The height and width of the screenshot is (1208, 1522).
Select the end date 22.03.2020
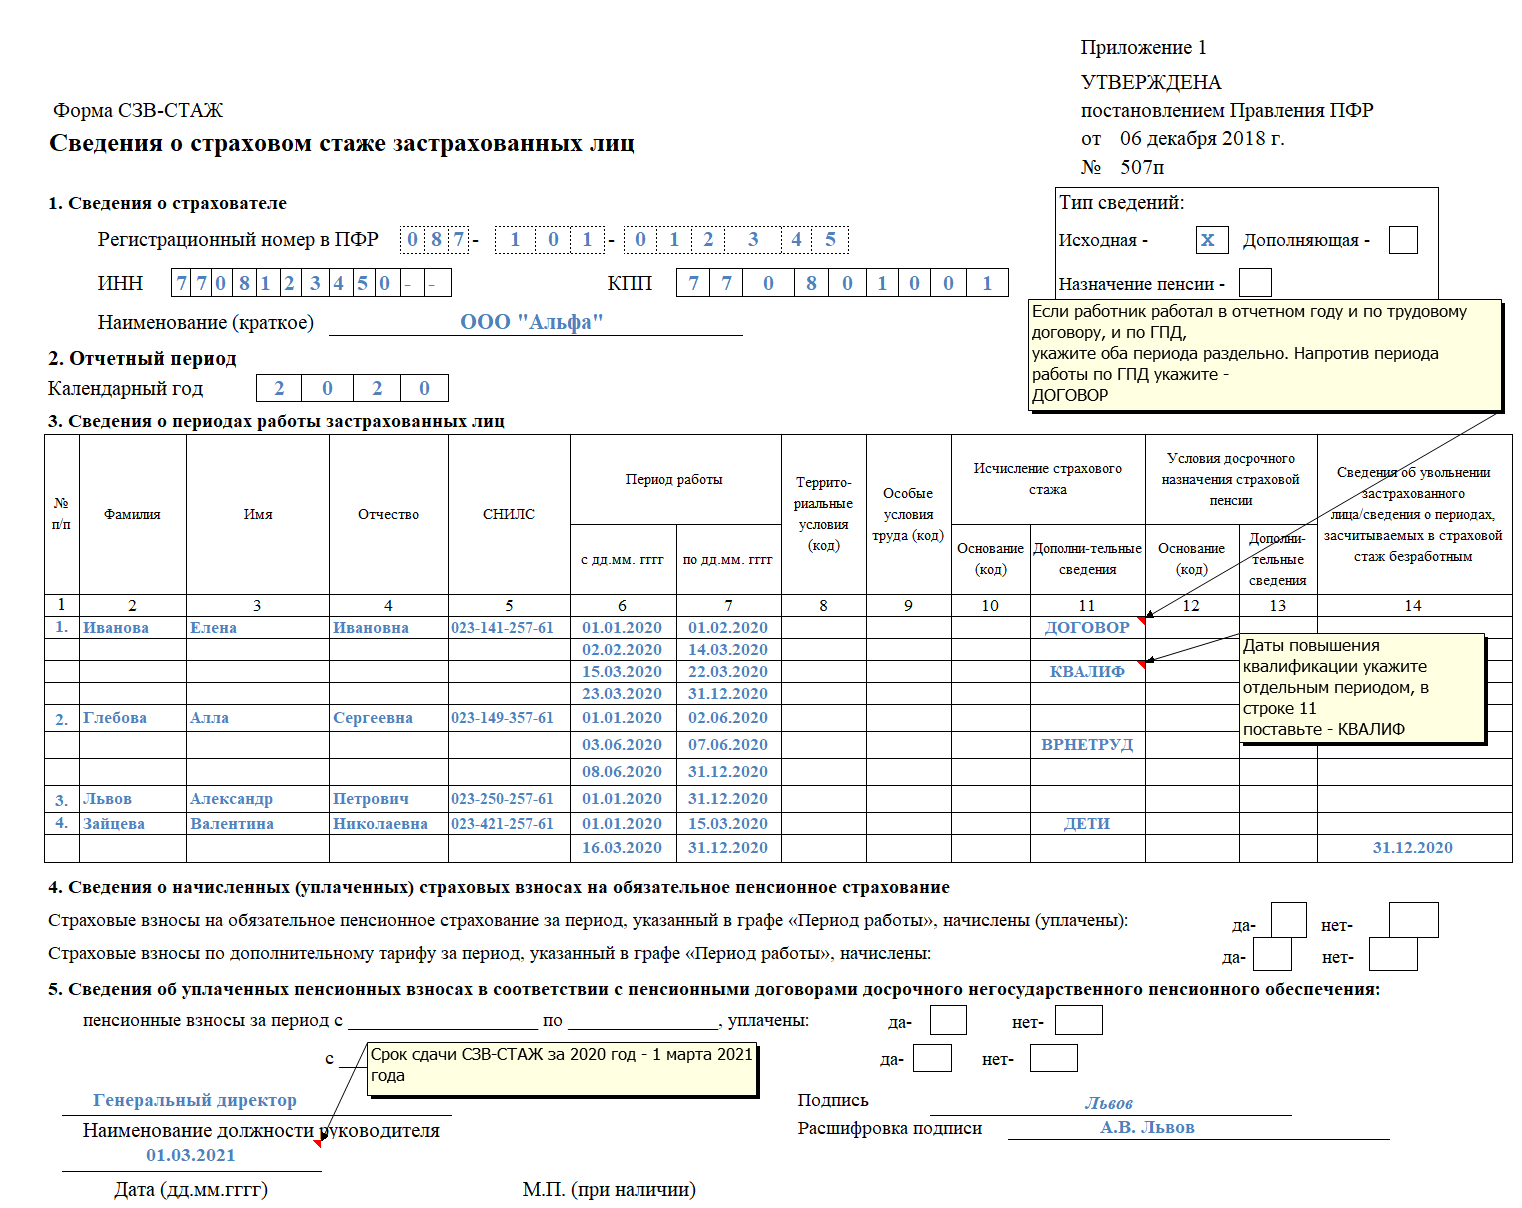point(728,672)
